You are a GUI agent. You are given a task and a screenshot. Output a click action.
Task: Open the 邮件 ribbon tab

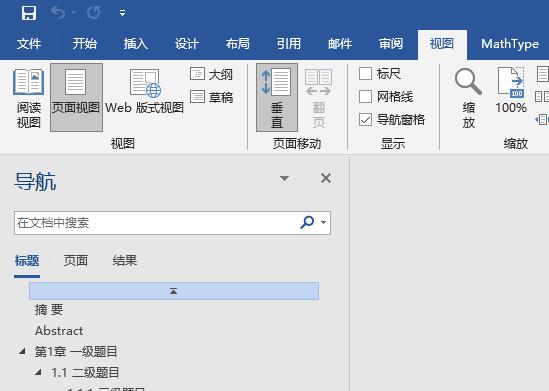(340, 44)
